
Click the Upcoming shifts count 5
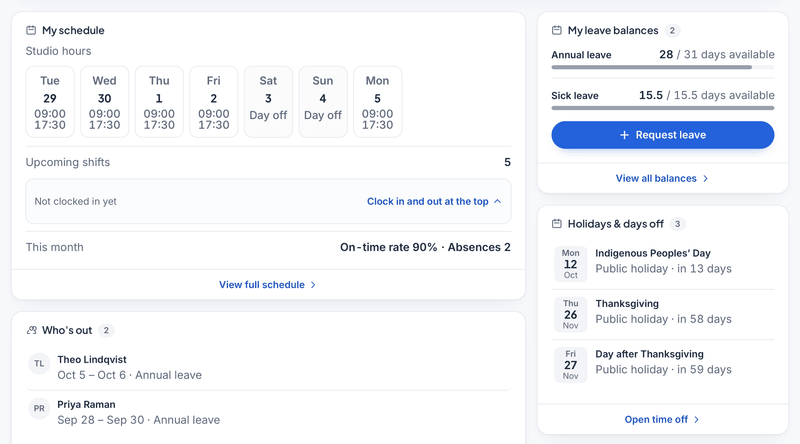click(x=507, y=162)
